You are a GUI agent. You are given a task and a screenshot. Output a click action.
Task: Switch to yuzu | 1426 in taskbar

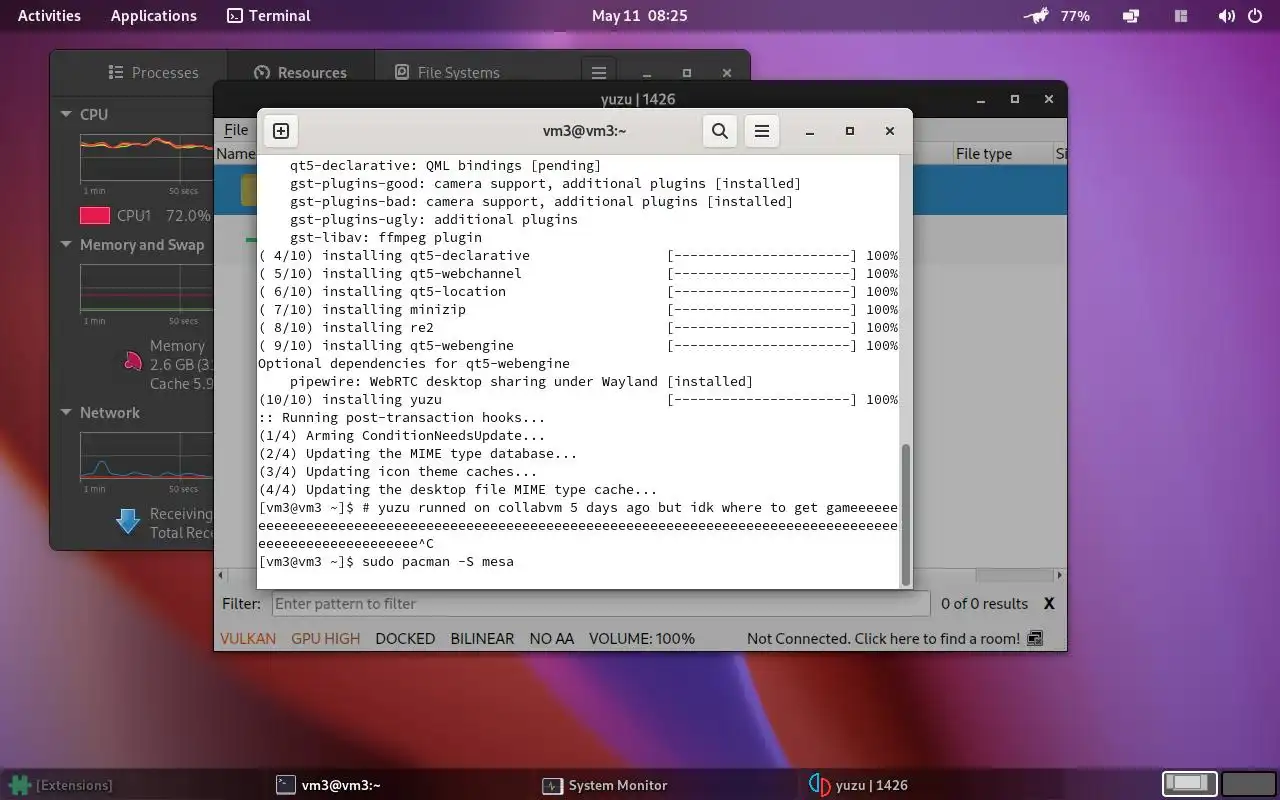pos(858,785)
